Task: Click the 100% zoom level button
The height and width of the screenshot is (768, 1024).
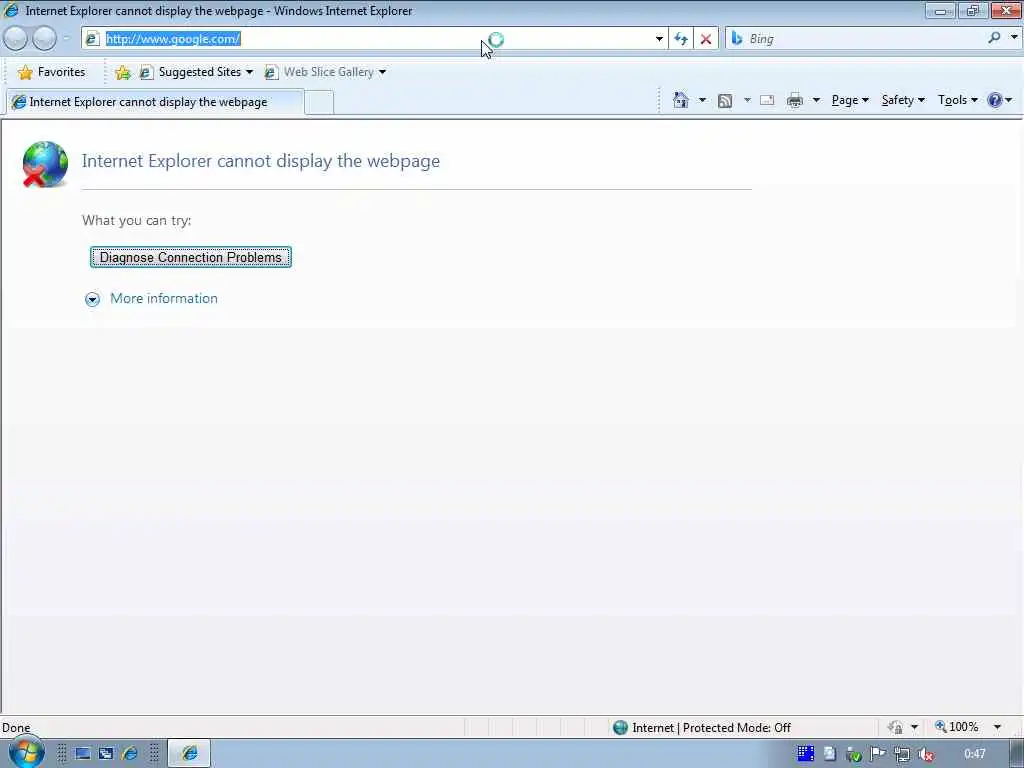Action: [x=957, y=727]
